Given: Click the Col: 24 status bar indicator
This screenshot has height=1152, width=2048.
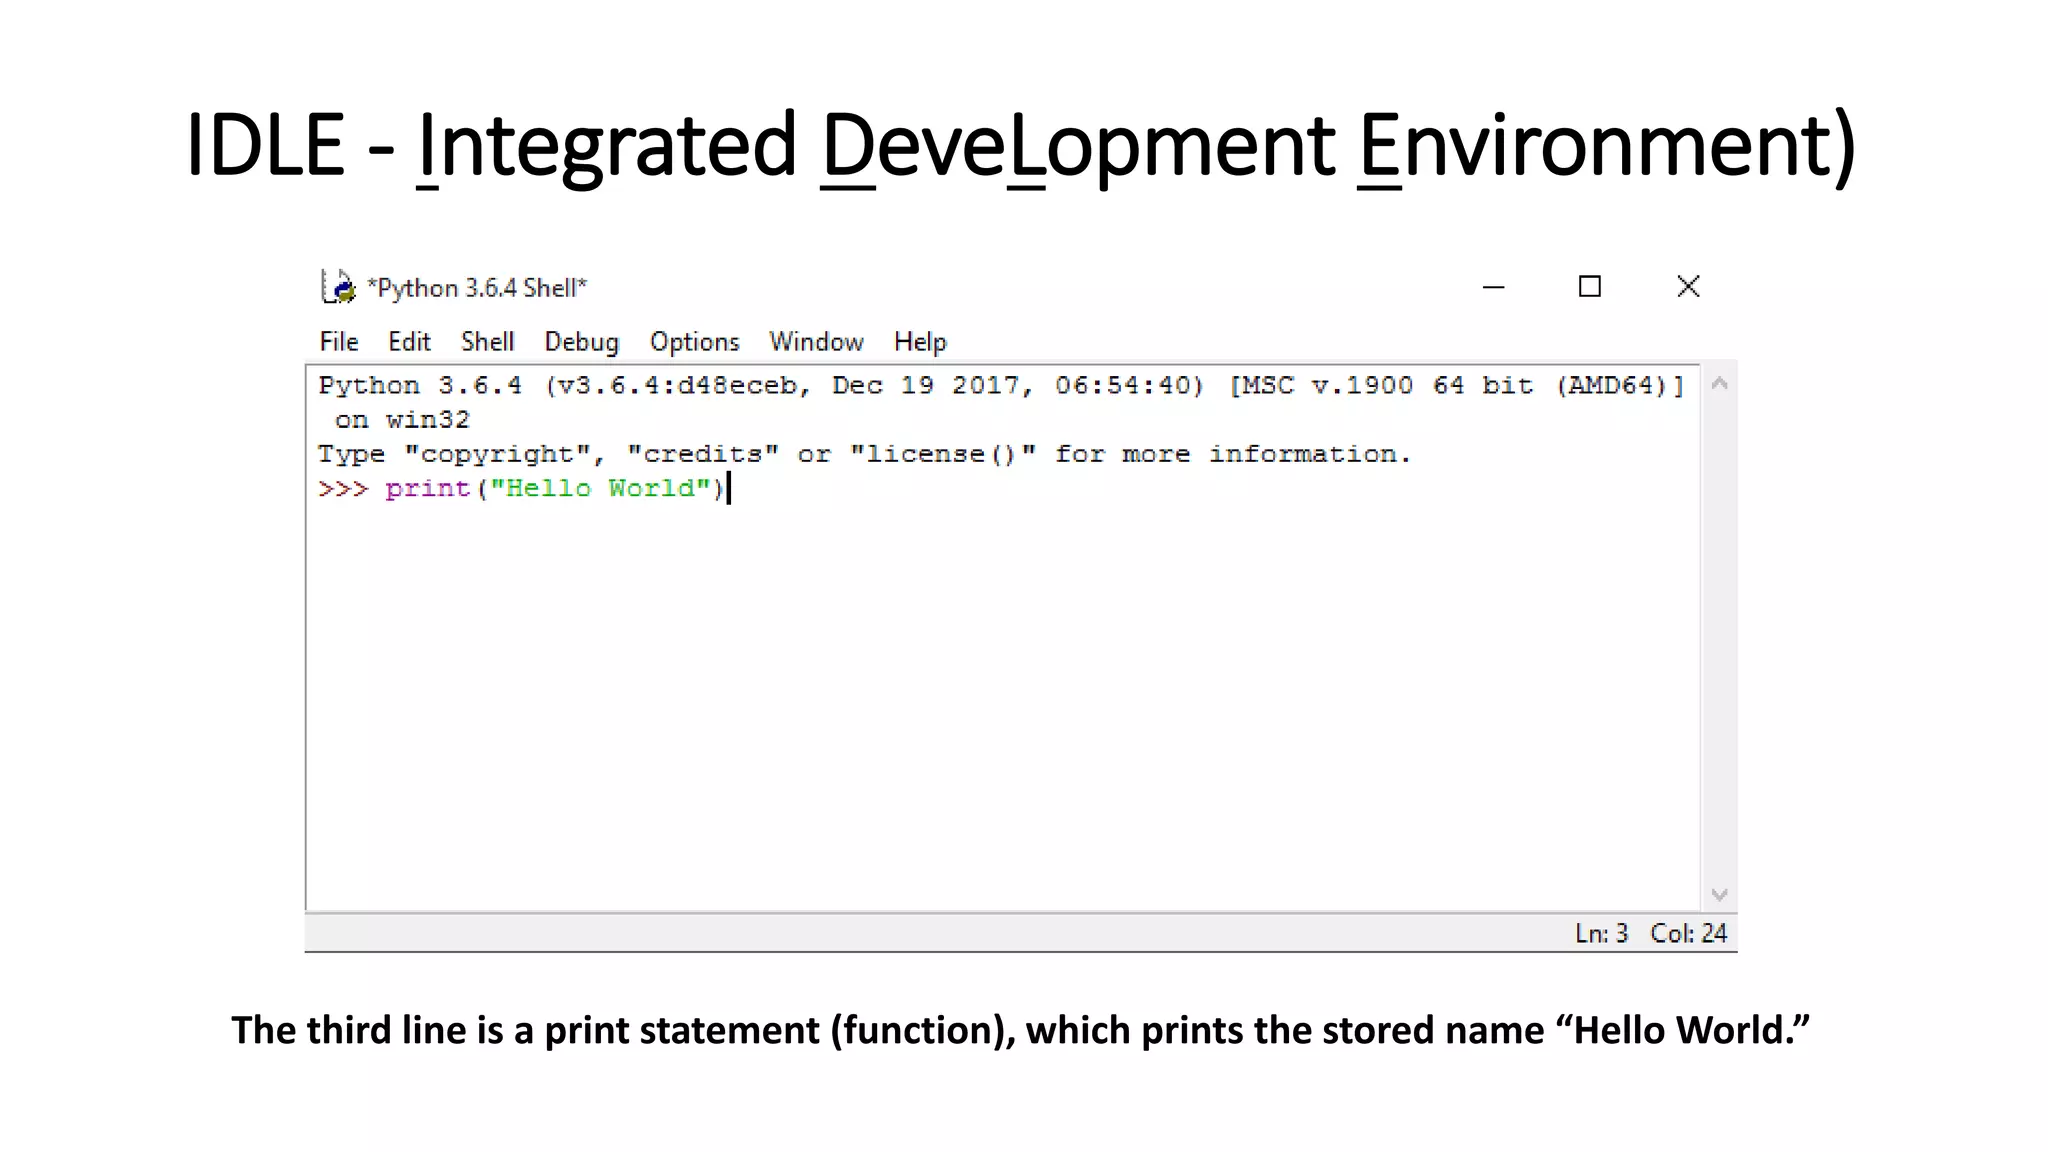Looking at the screenshot, I should coord(1688,933).
